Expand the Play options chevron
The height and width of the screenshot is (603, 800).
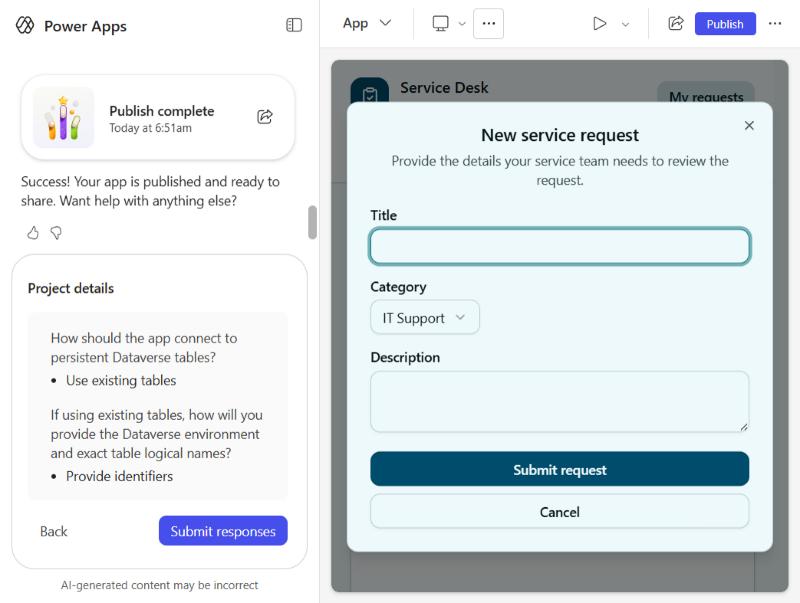click(626, 24)
